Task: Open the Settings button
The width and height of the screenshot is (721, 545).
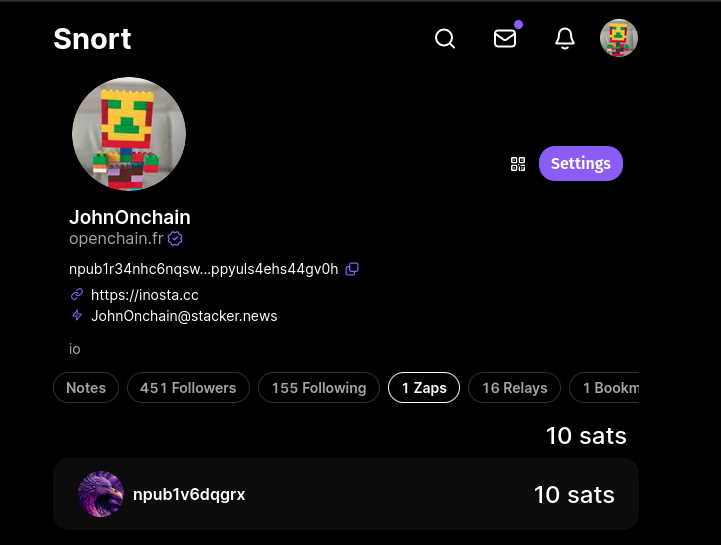Action: coord(580,164)
